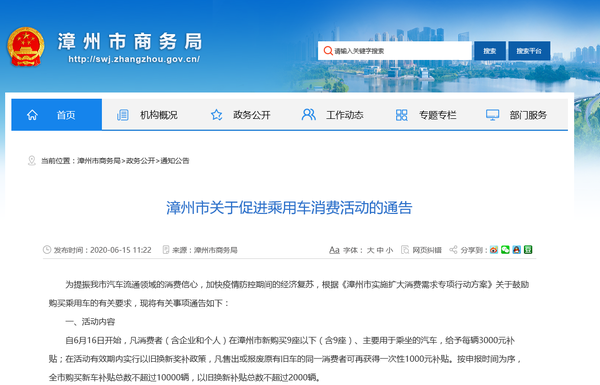Click the star icon beside 政务公开
The width and height of the screenshot is (600, 385).
click(217, 115)
